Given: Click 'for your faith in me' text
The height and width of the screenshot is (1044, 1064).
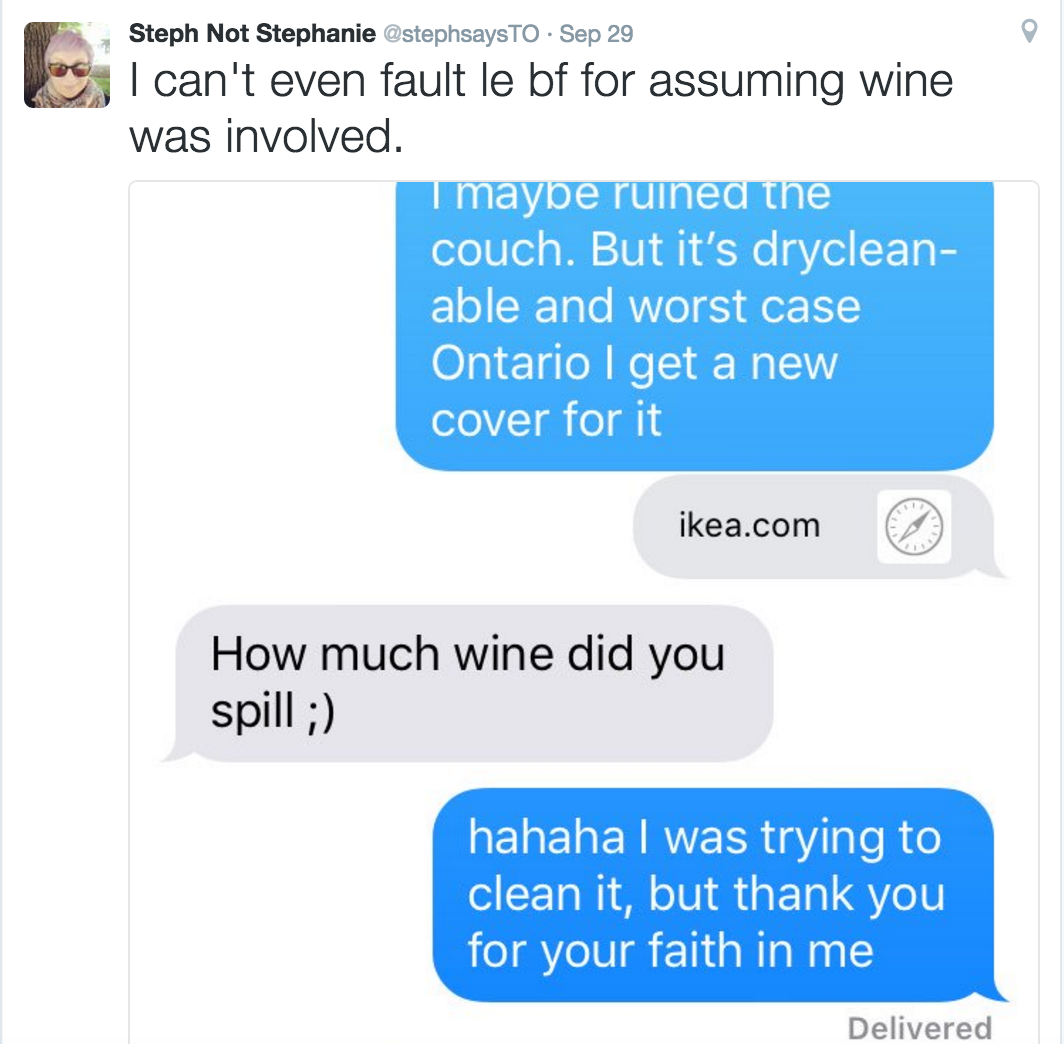Looking at the screenshot, I should click(670, 949).
